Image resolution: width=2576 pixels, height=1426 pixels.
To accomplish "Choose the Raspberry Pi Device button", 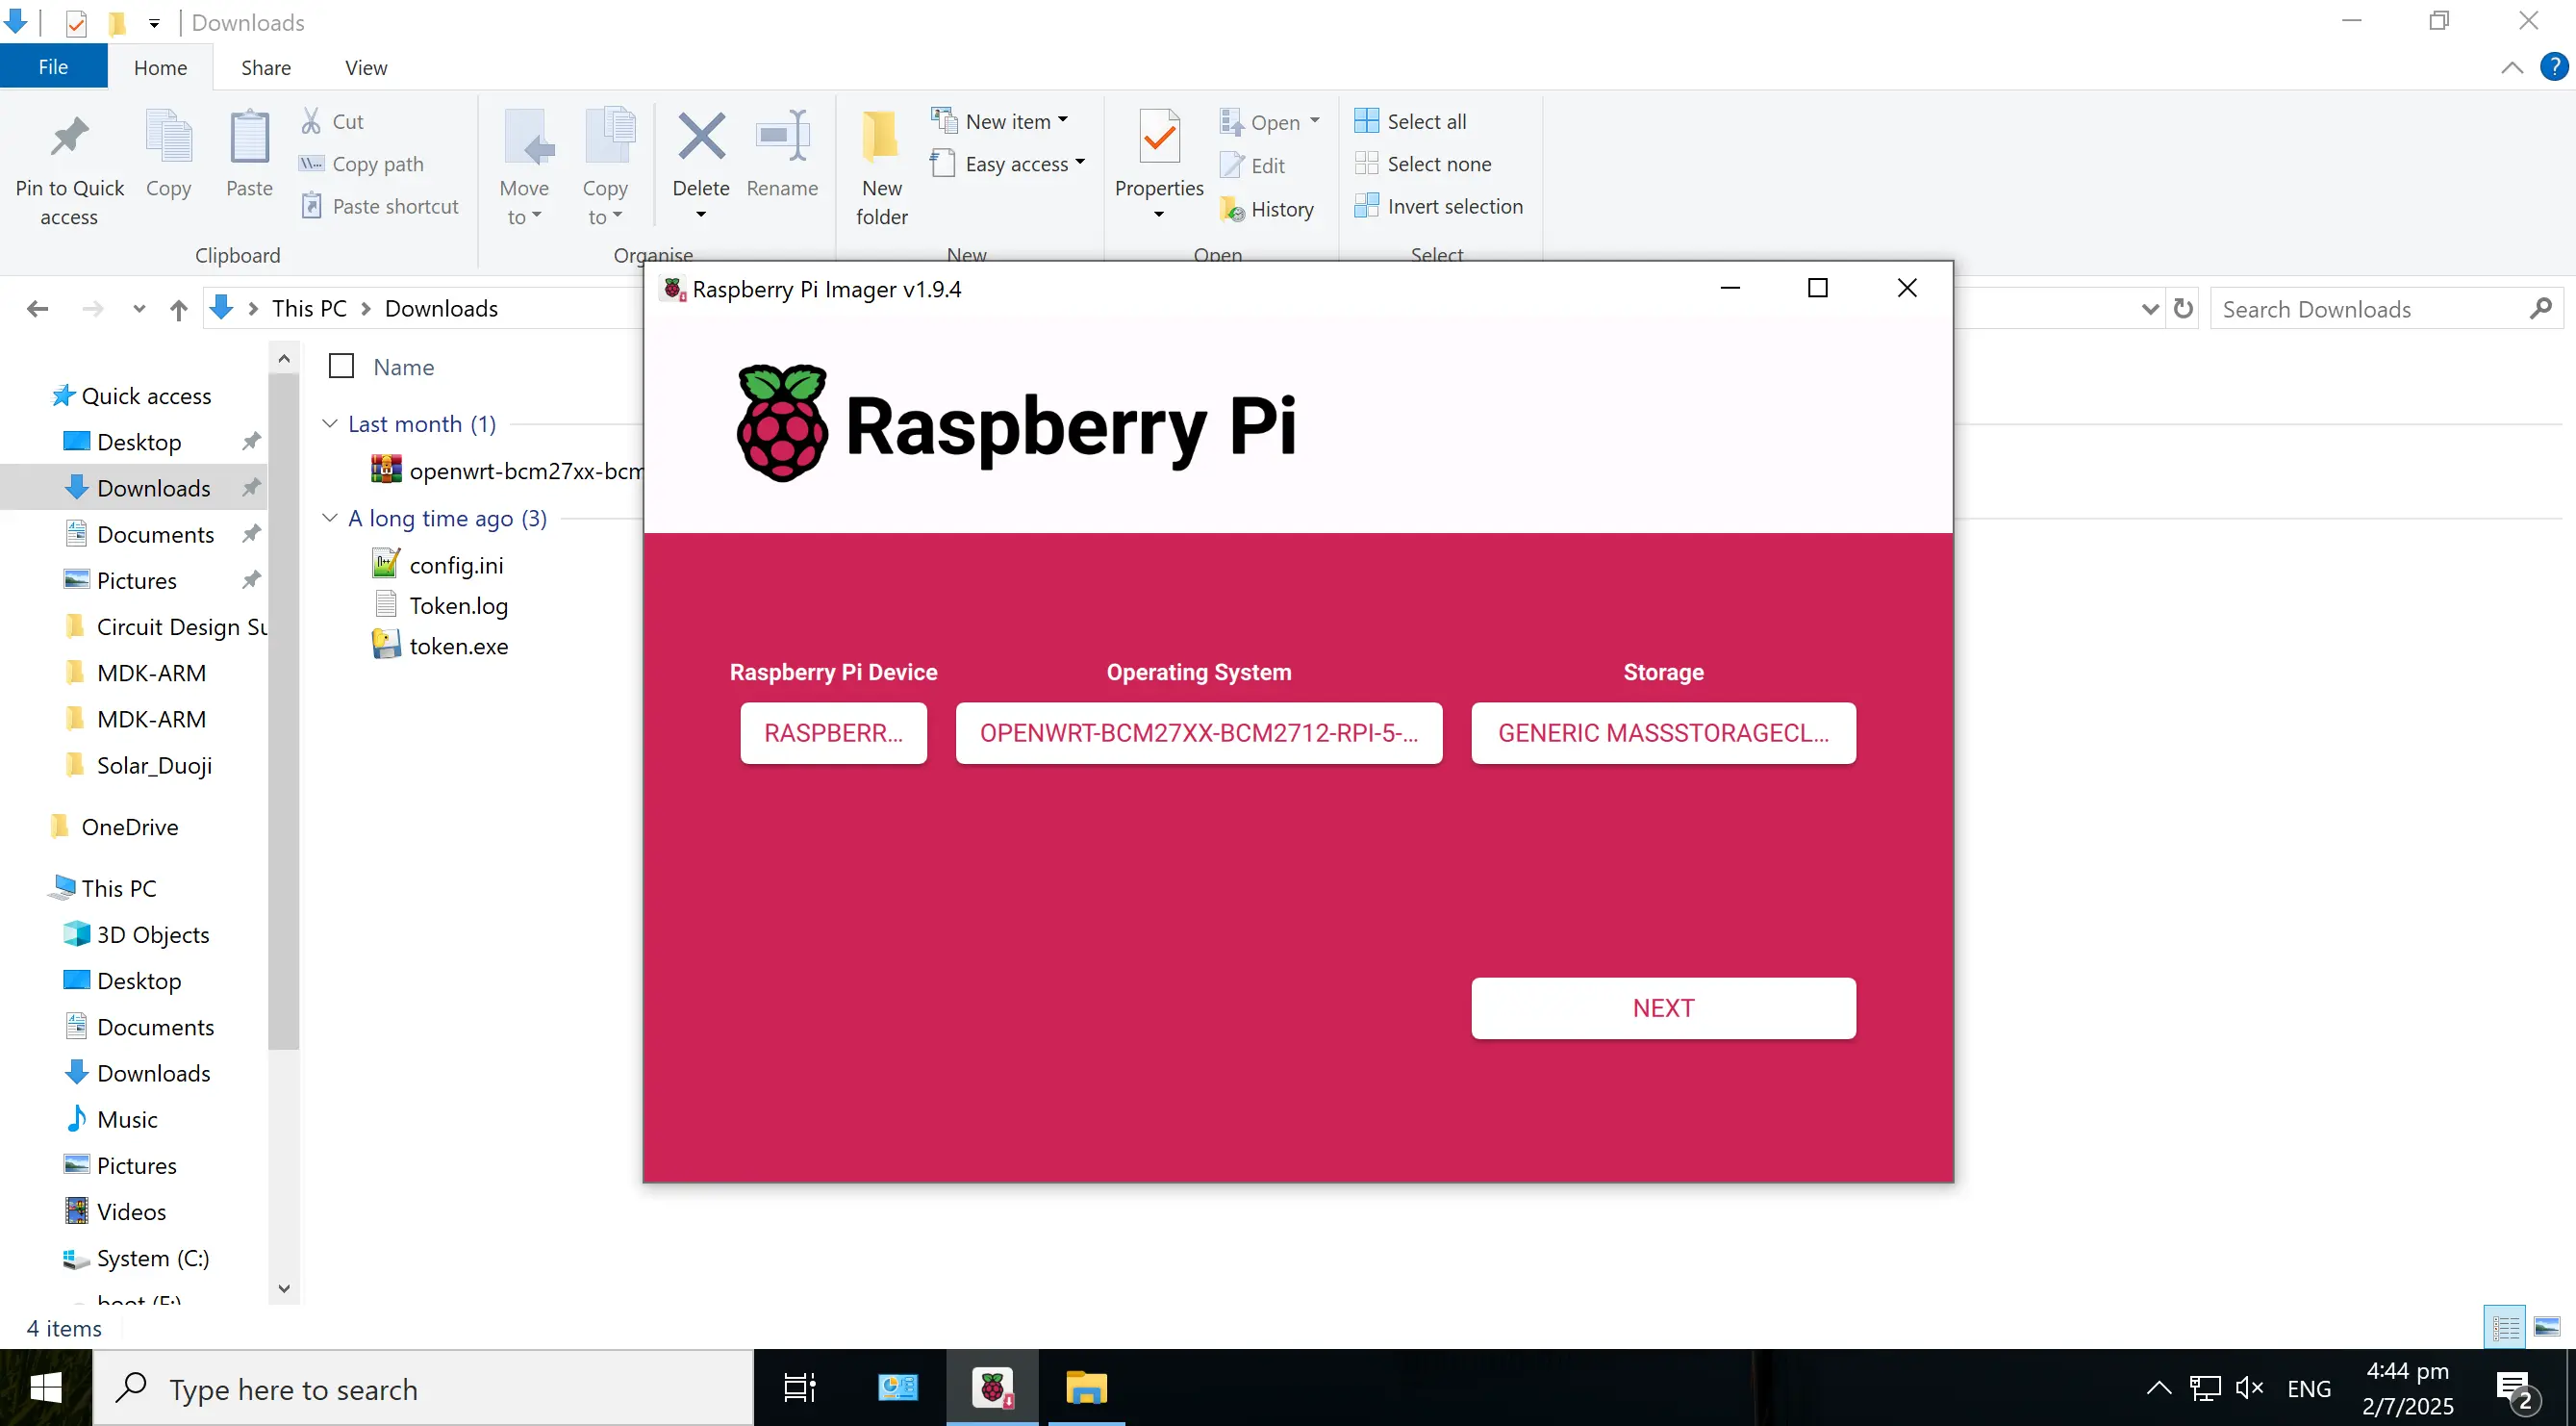I will [833, 733].
